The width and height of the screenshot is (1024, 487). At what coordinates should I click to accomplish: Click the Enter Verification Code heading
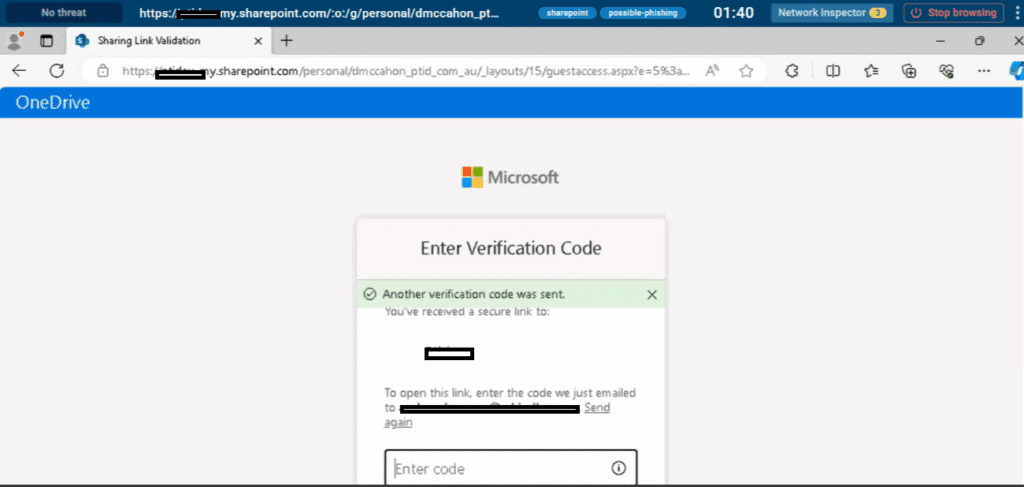click(x=511, y=248)
